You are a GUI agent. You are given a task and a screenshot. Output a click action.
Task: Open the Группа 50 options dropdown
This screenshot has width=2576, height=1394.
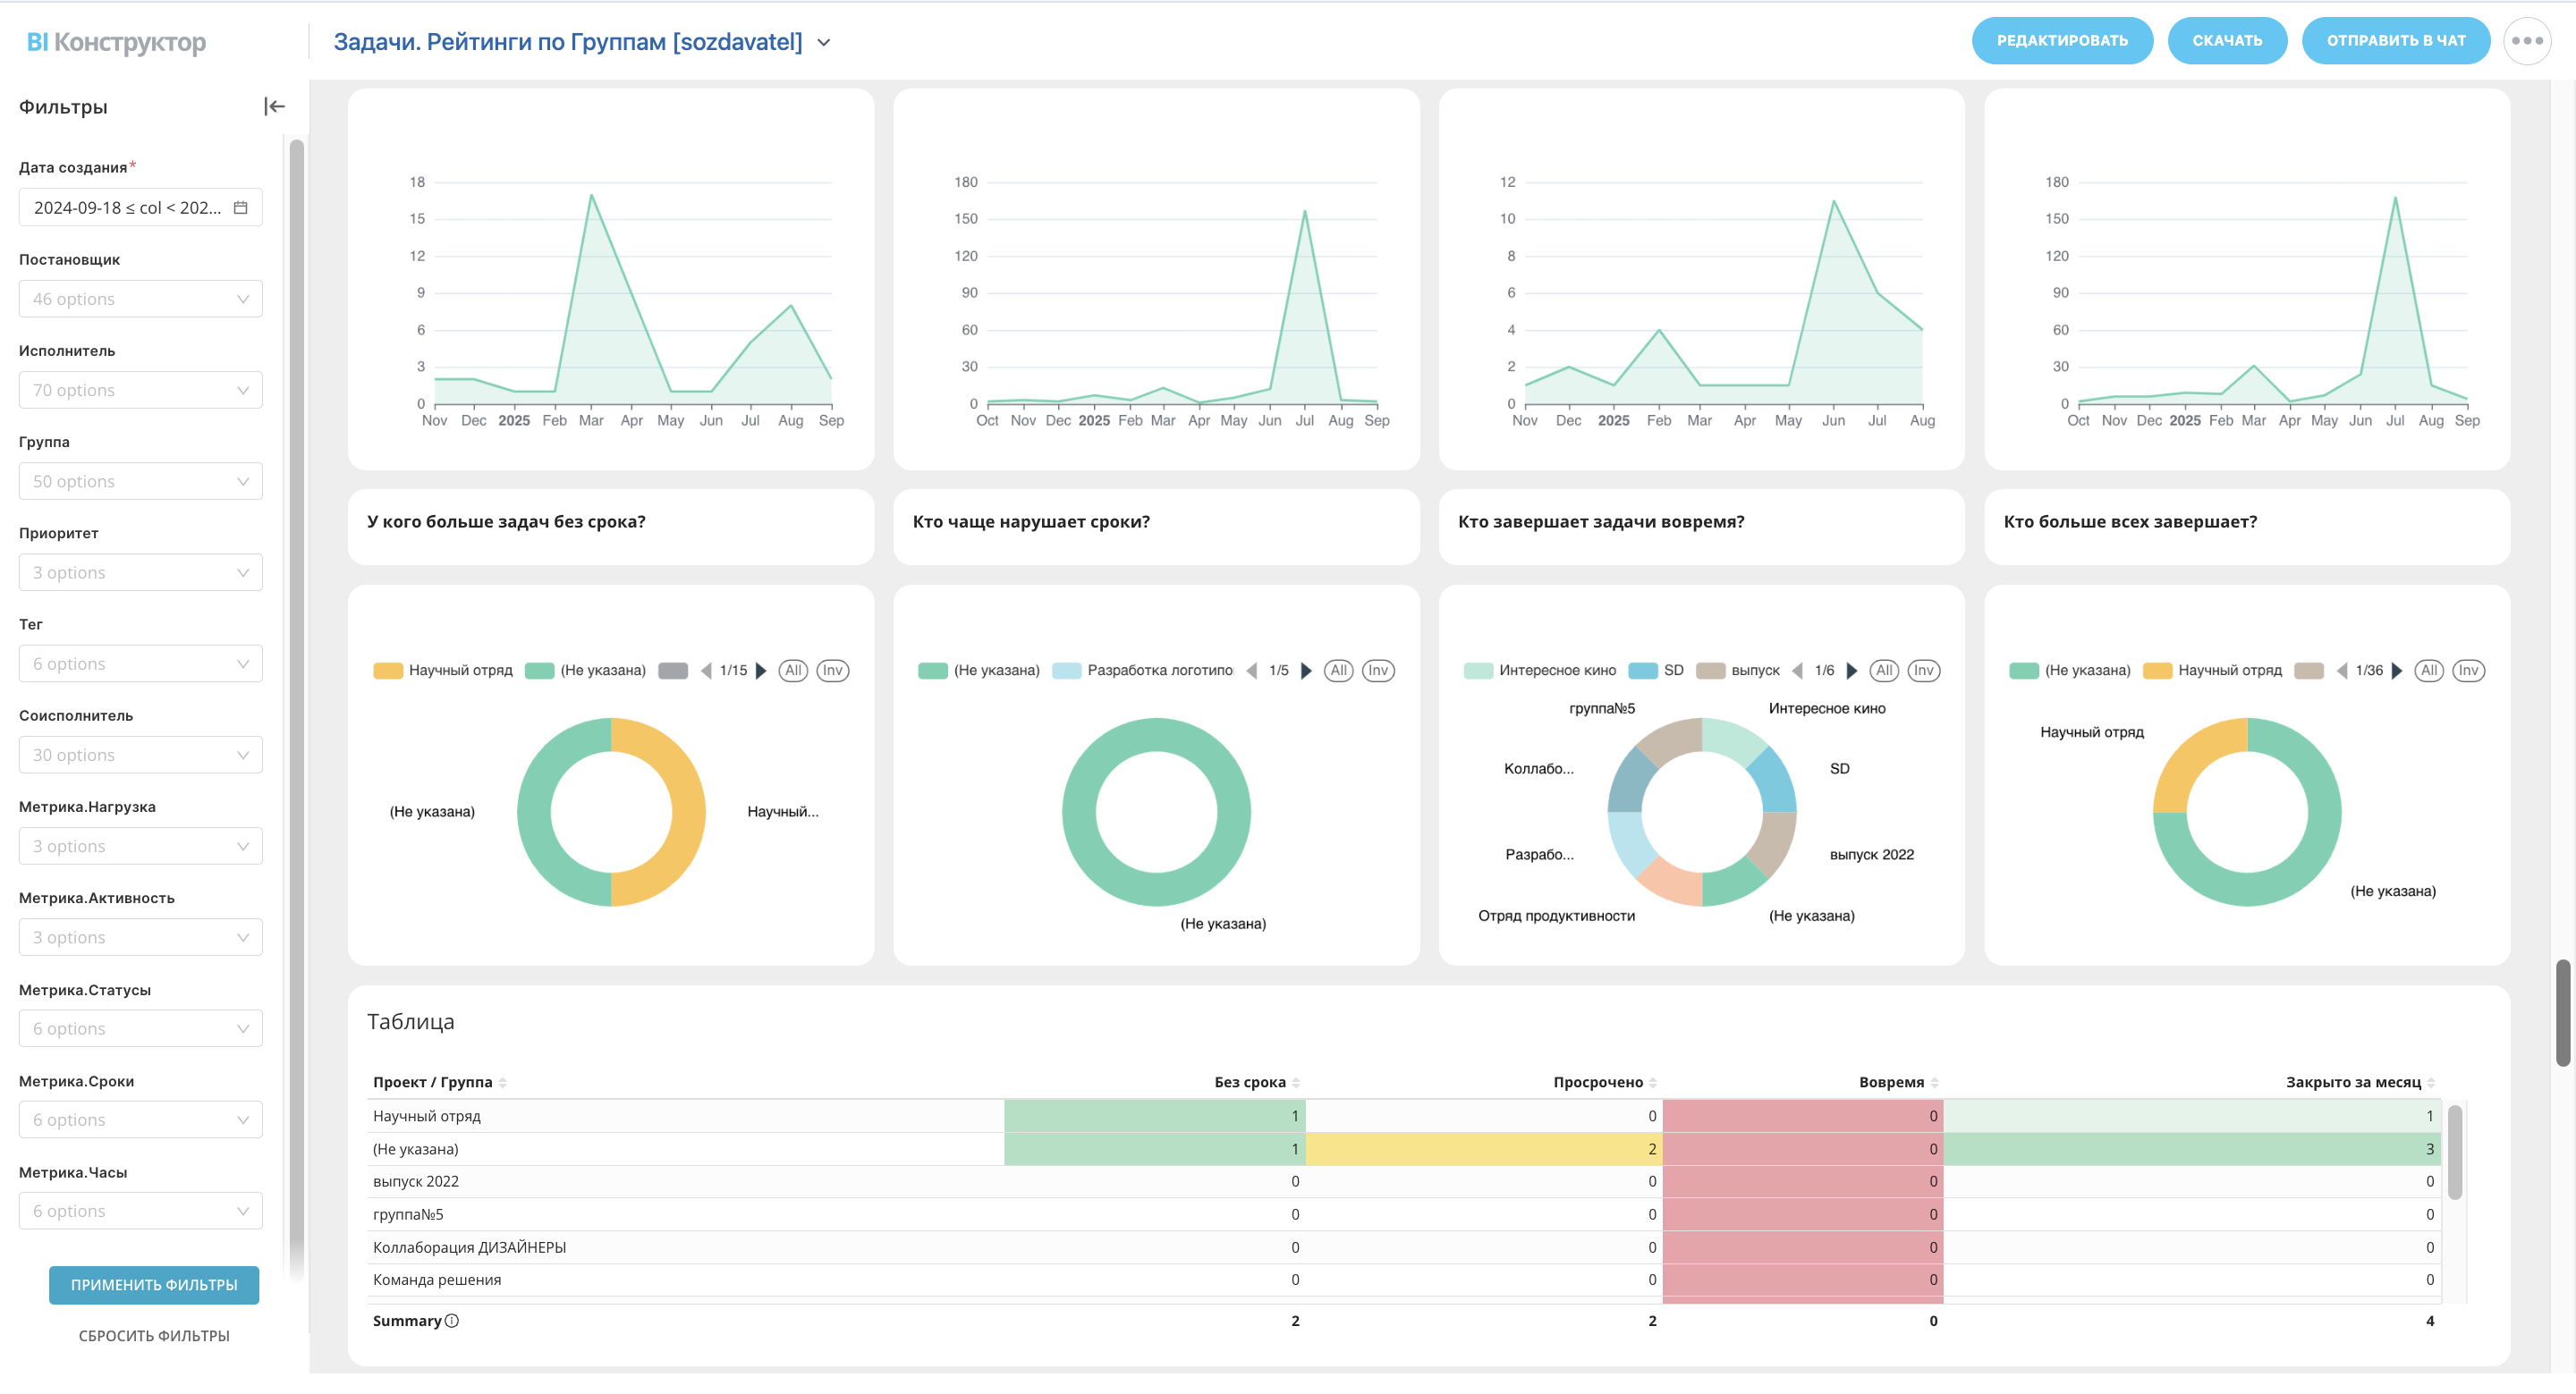tap(140, 482)
